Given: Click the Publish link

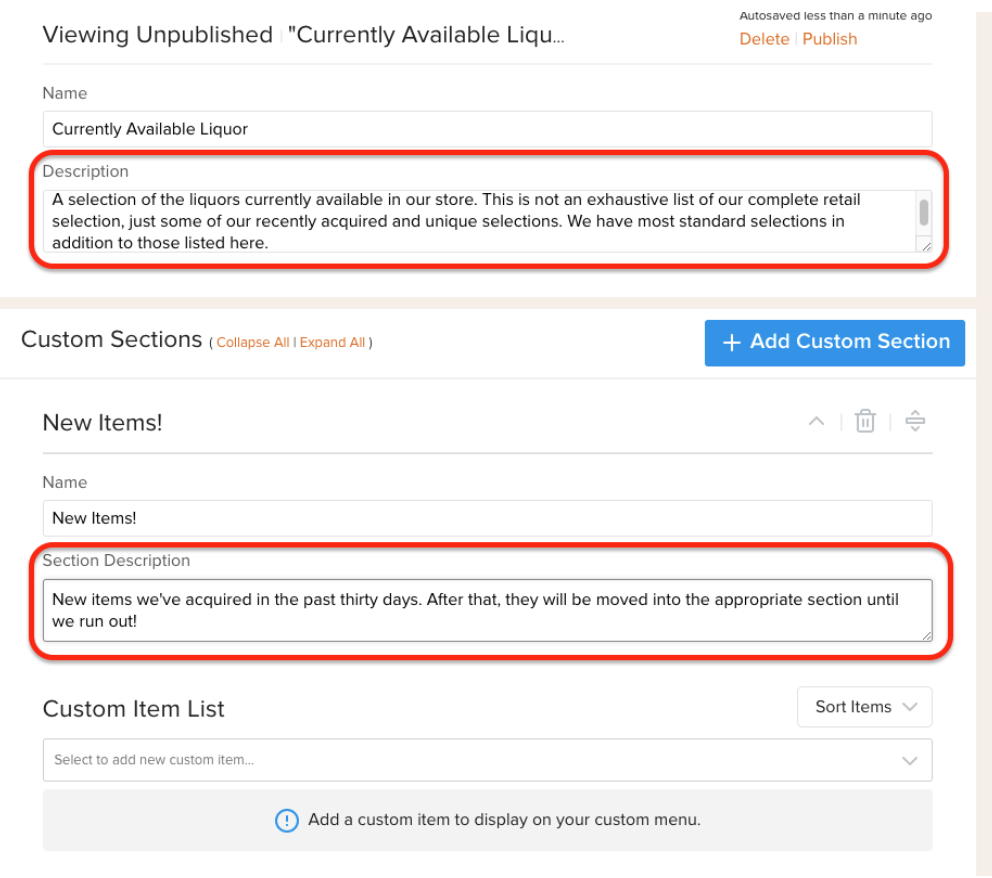Looking at the screenshot, I should click(x=829, y=39).
